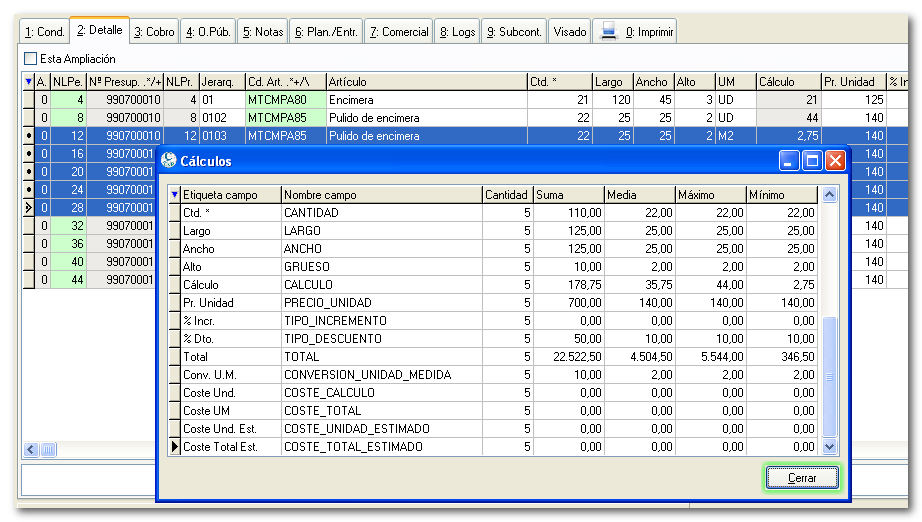Switch to the 5: Notas tab
This screenshot has width=922, height=522.
tap(263, 32)
